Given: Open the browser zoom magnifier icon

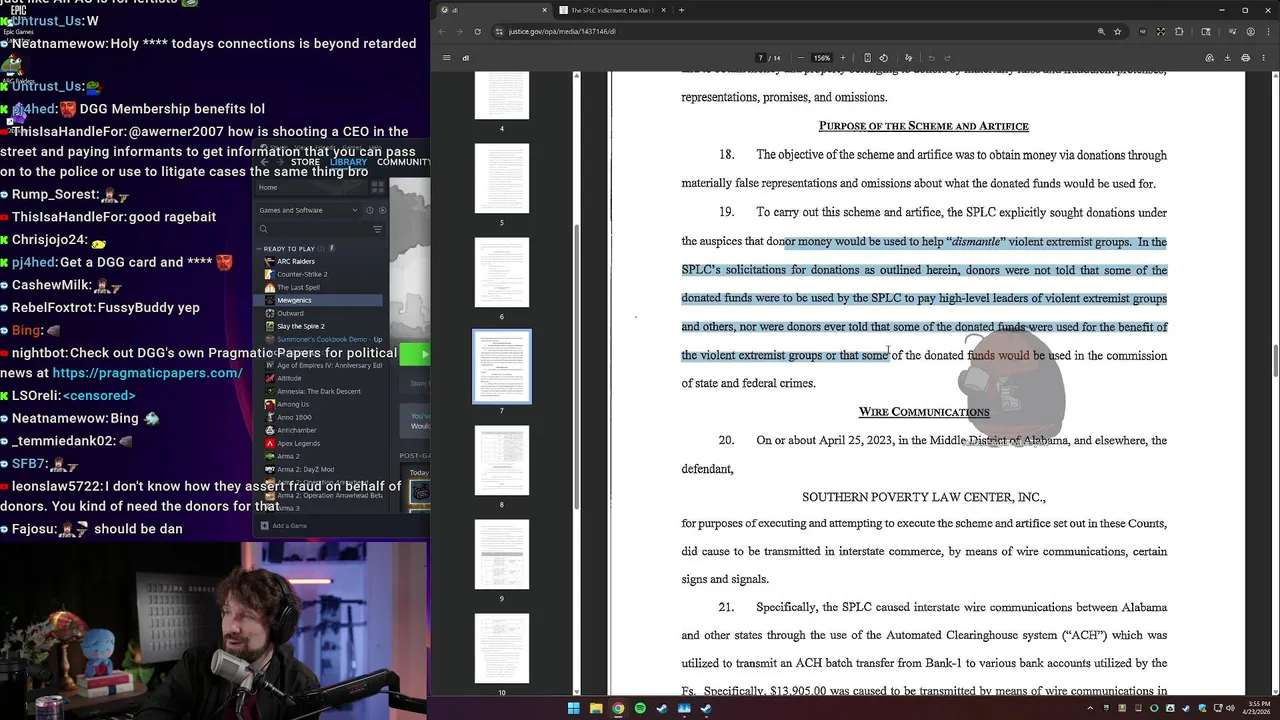Looking at the screenshot, I should point(1101,31).
